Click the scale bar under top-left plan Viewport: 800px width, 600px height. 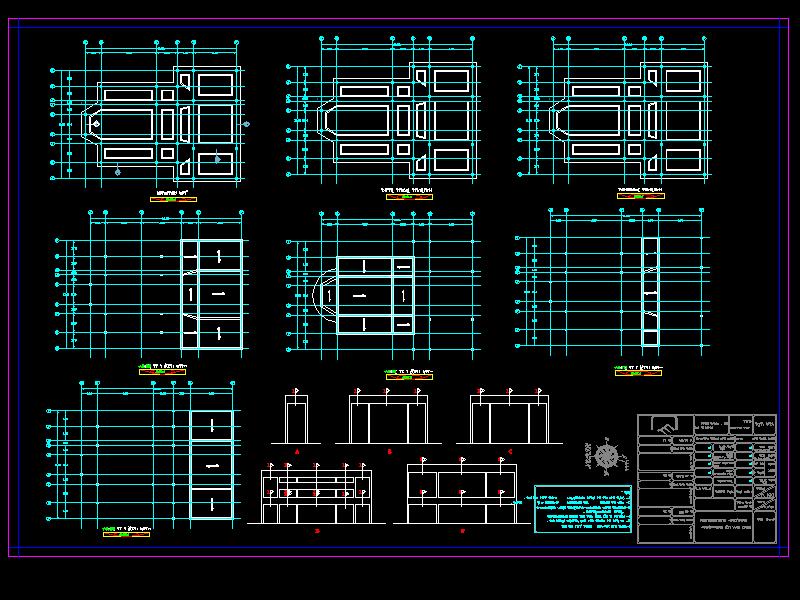[172, 200]
